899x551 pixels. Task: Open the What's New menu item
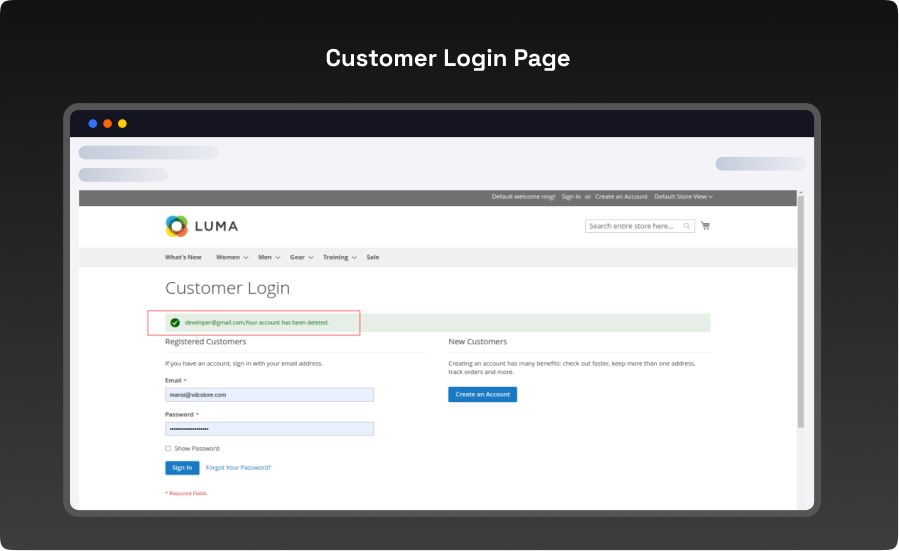(183, 257)
